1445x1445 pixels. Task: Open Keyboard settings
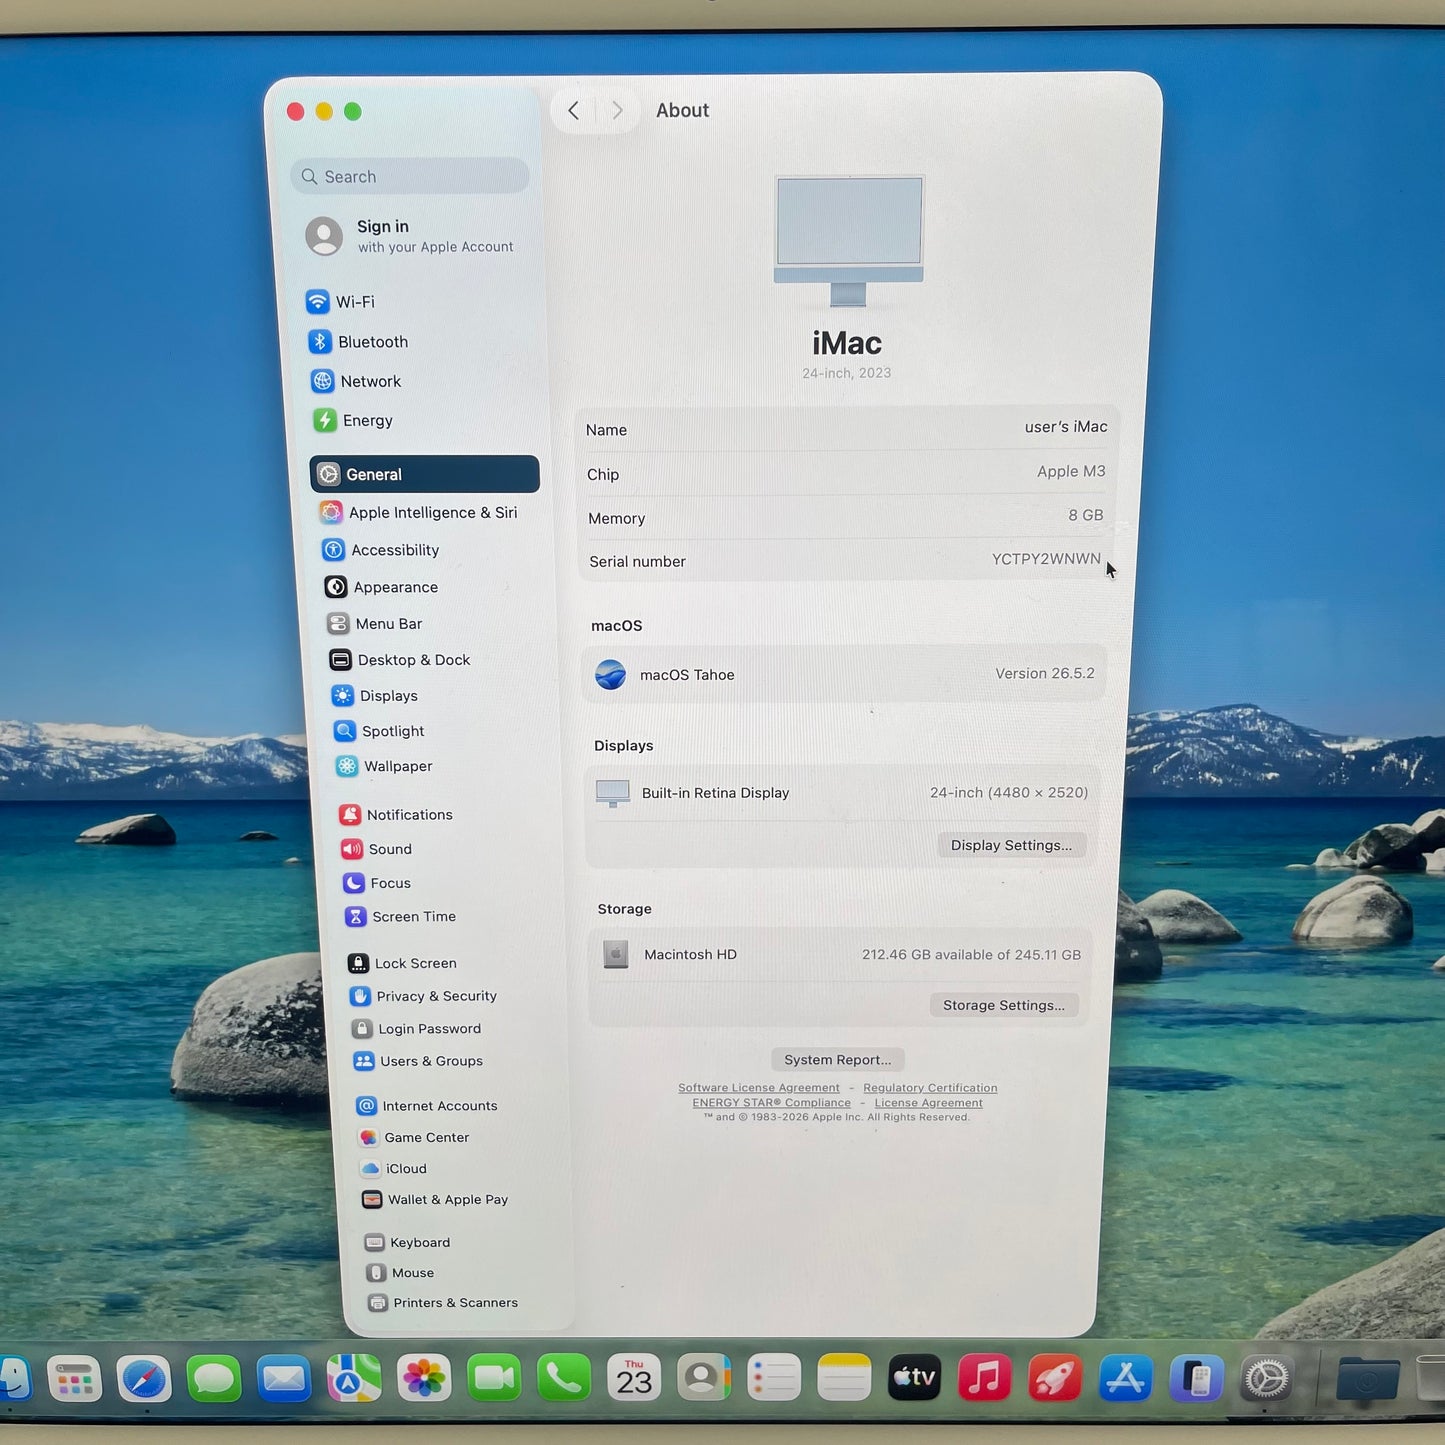pyautogui.click(x=408, y=1243)
